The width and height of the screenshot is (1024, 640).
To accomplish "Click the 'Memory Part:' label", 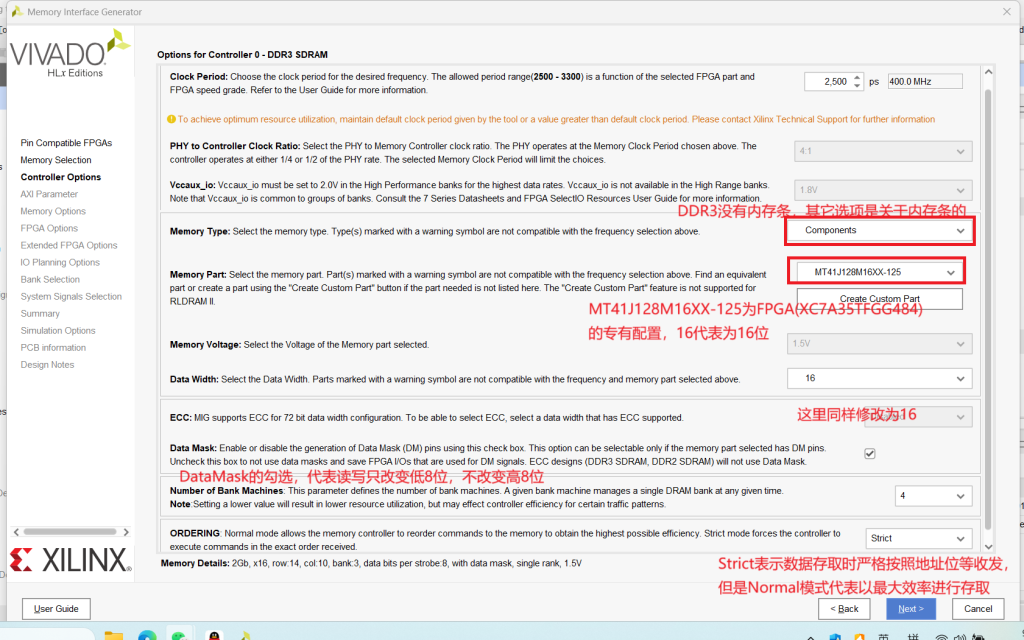I will tap(198, 274).
